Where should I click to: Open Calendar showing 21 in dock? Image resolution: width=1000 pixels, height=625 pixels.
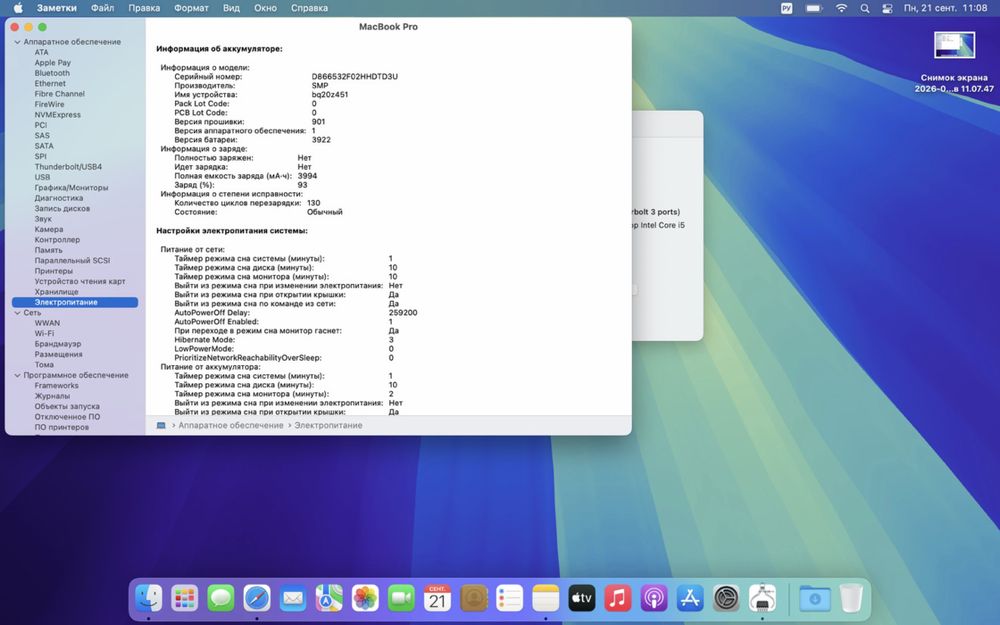click(x=438, y=598)
